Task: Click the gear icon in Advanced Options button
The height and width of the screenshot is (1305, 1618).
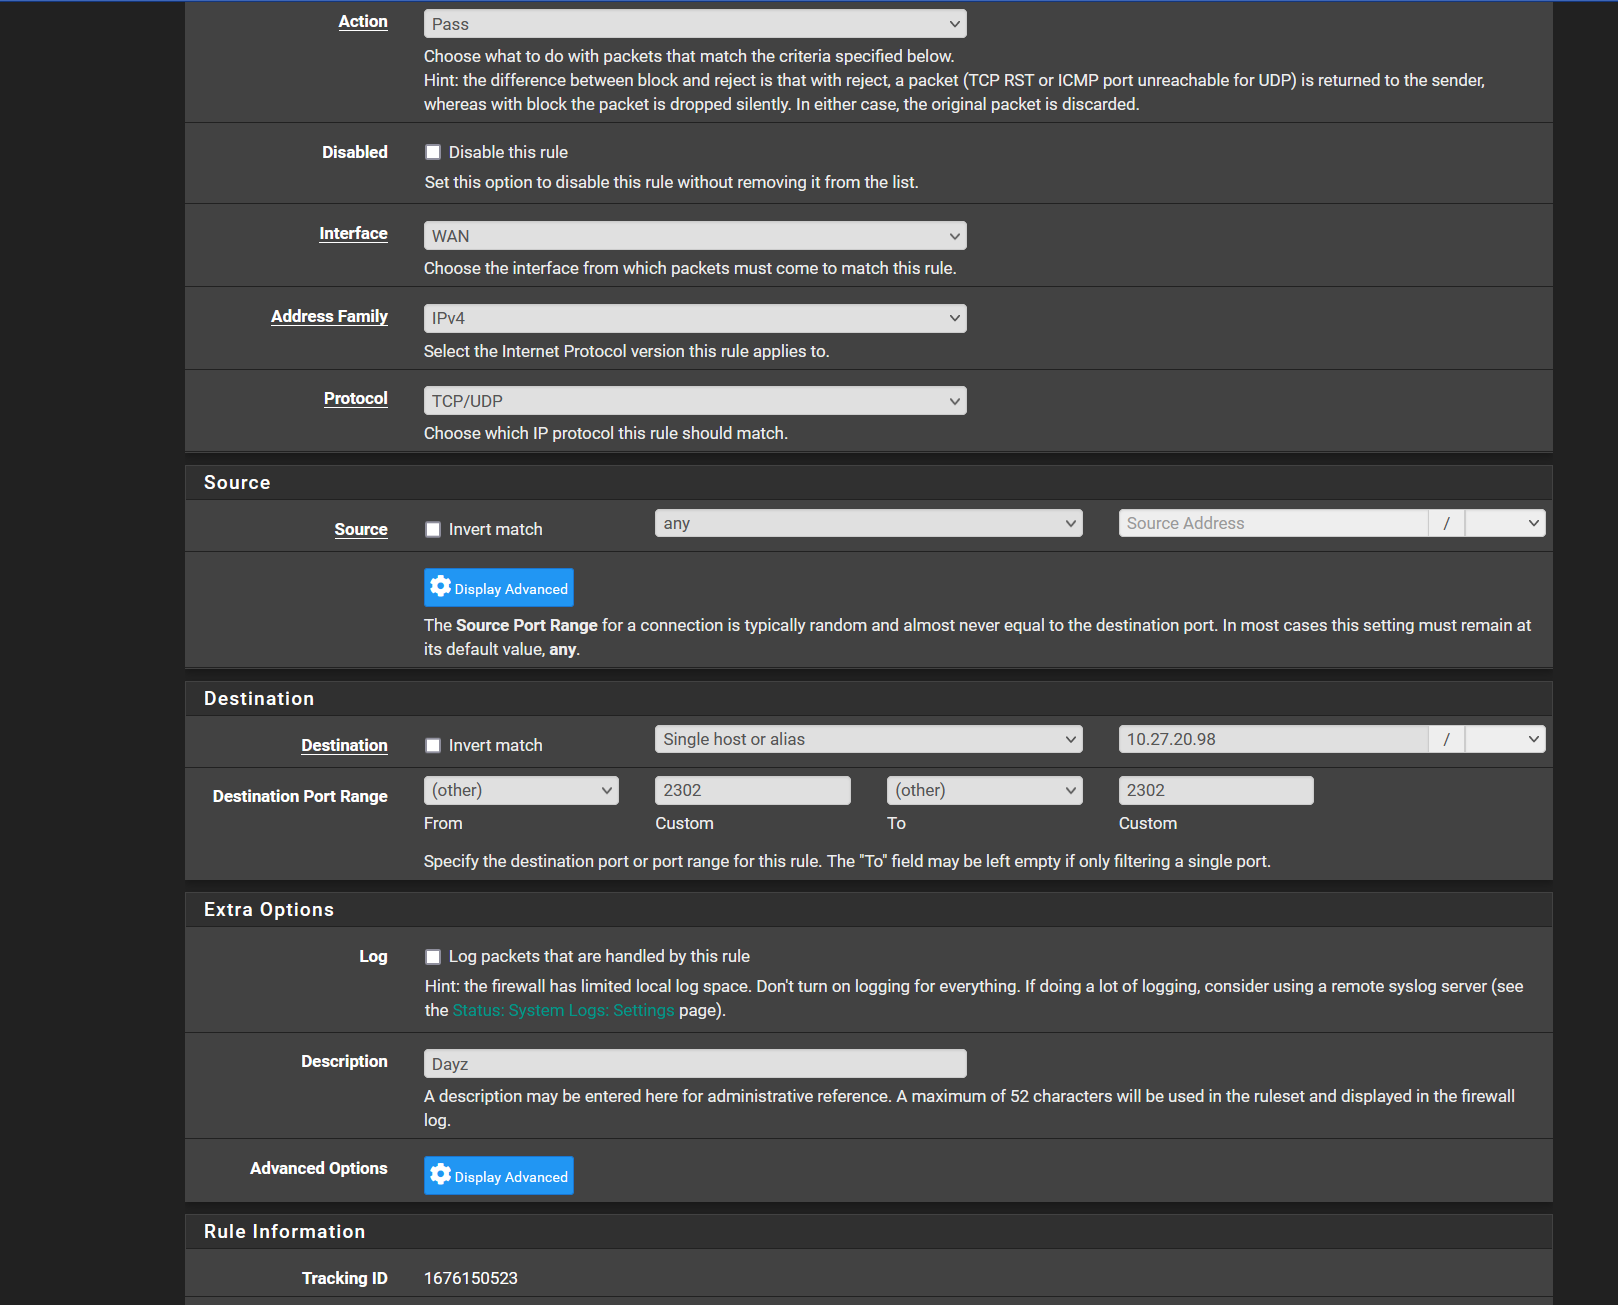Action: pyautogui.click(x=440, y=1175)
